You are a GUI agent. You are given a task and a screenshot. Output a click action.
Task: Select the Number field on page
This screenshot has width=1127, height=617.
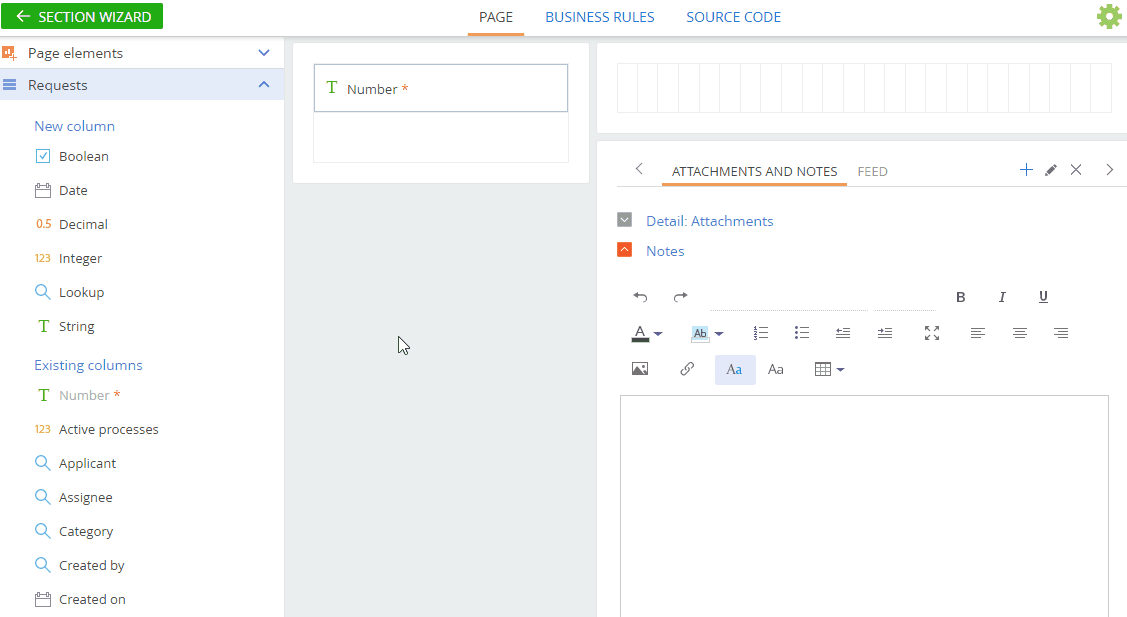(x=441, y=88)
